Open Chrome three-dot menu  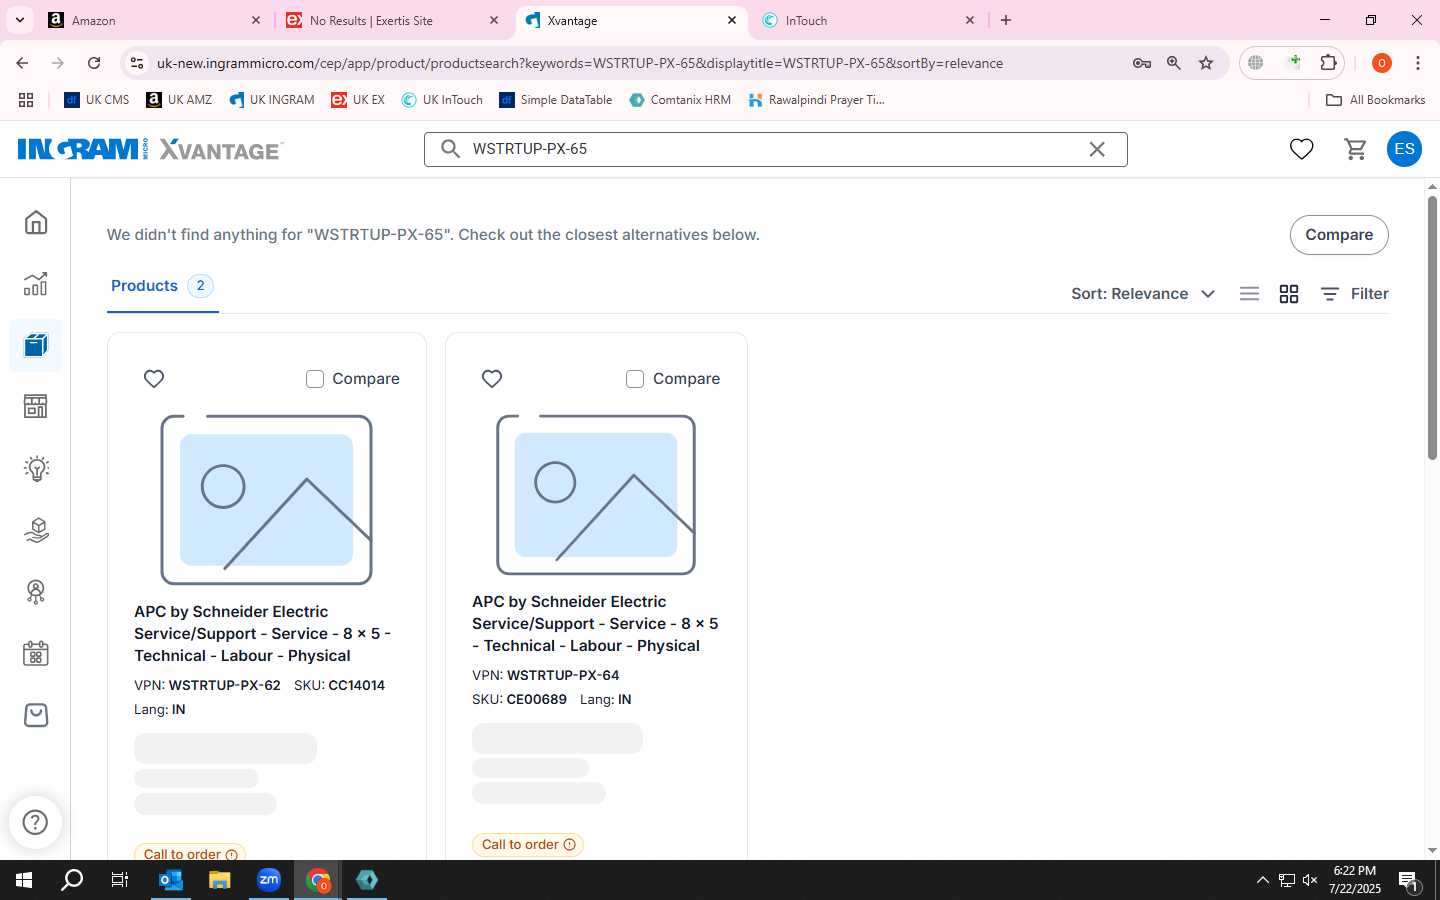click(1418, 63)
